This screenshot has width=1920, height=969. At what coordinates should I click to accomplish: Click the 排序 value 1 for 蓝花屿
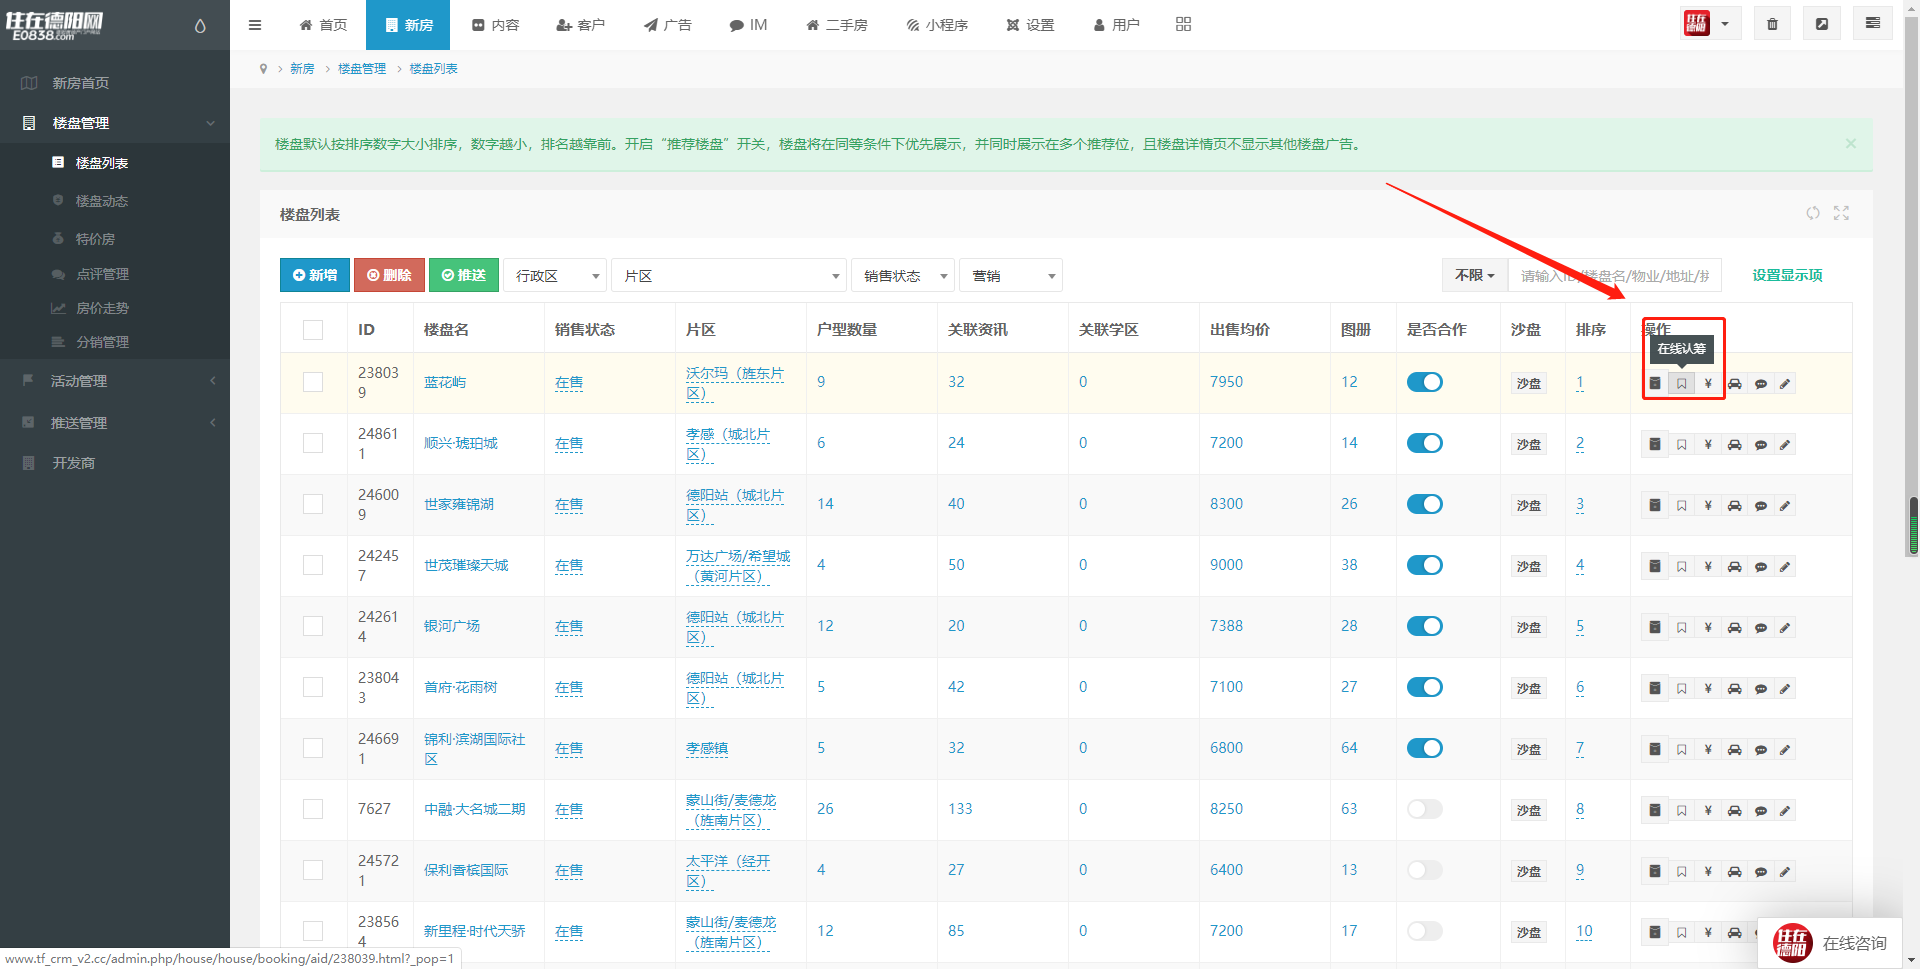[x=1580, y=382]
